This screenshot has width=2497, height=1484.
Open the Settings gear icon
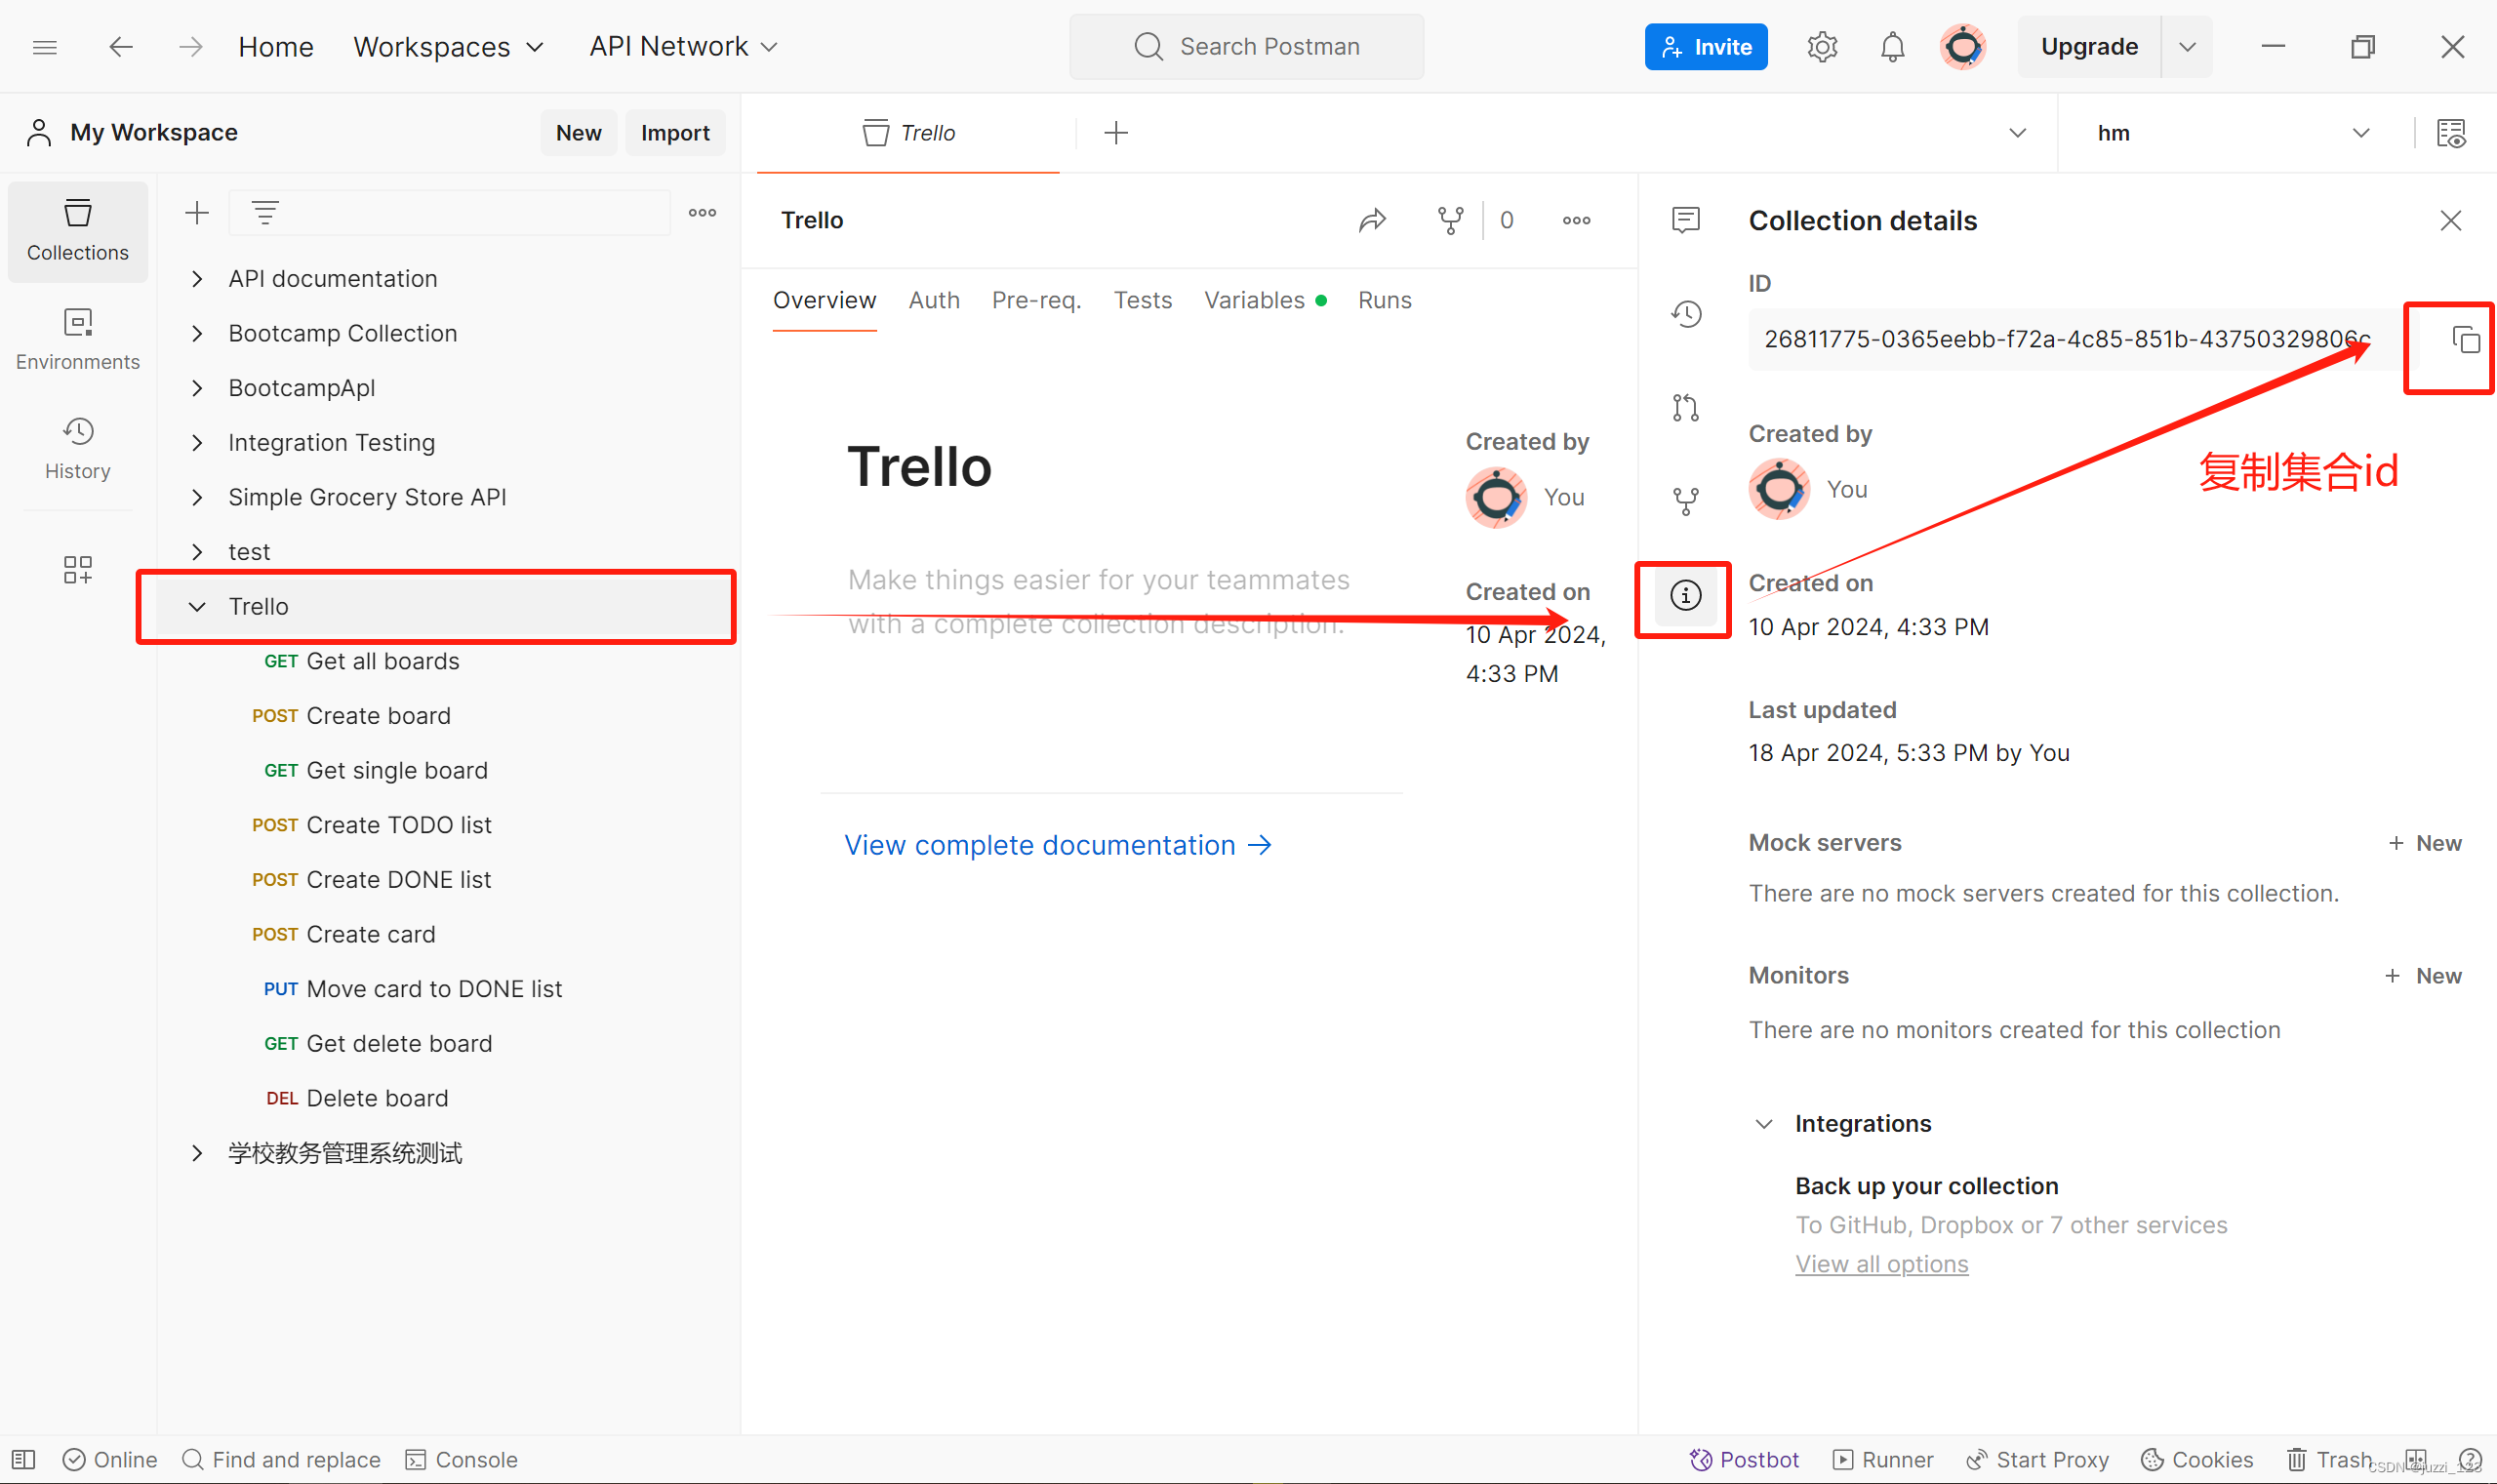[x=1822, y=47]
